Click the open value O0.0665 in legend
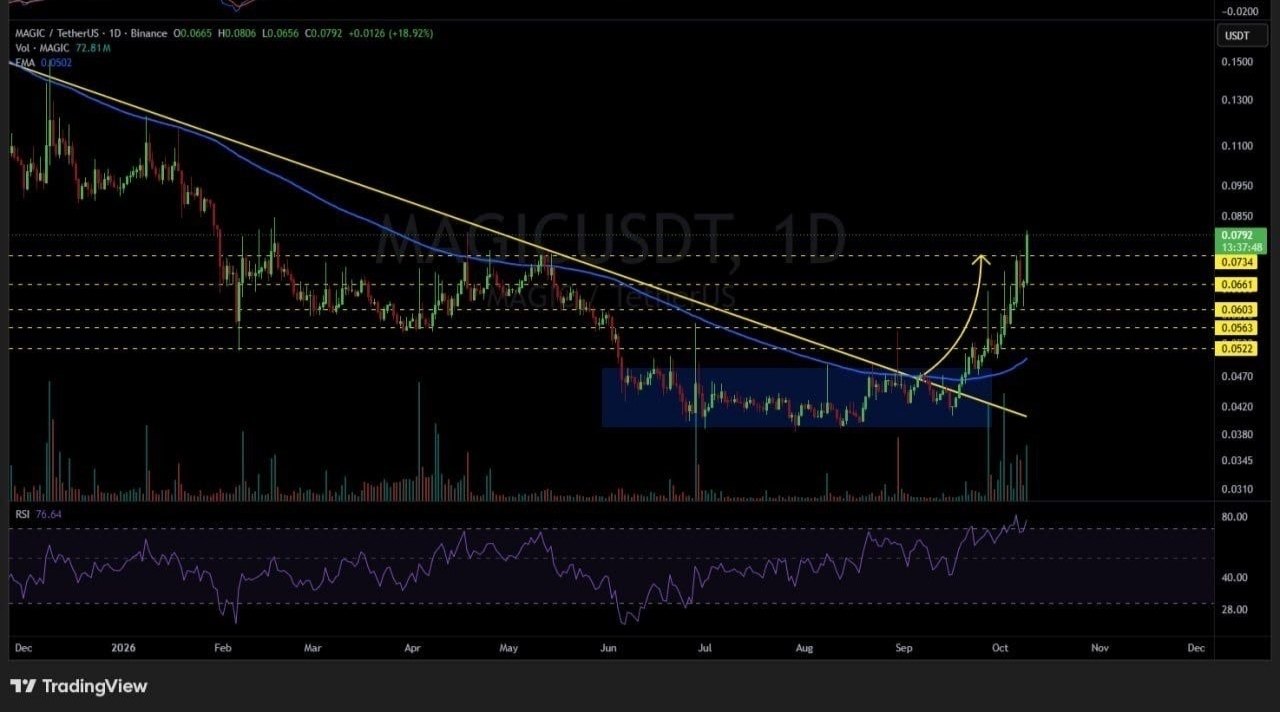This screenshot has width=1280, height=712. (x=191, y=33)
